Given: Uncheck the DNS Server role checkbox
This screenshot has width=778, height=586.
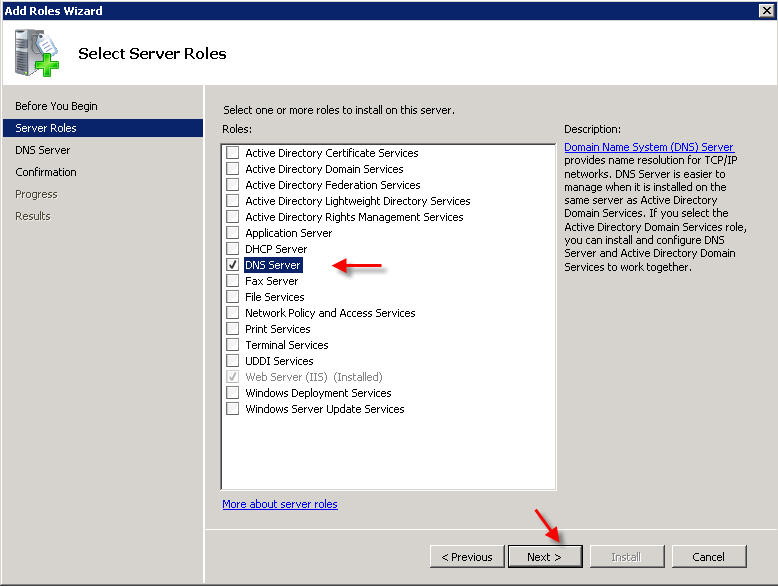Looking at the screenshot, I should click(232, 264).
